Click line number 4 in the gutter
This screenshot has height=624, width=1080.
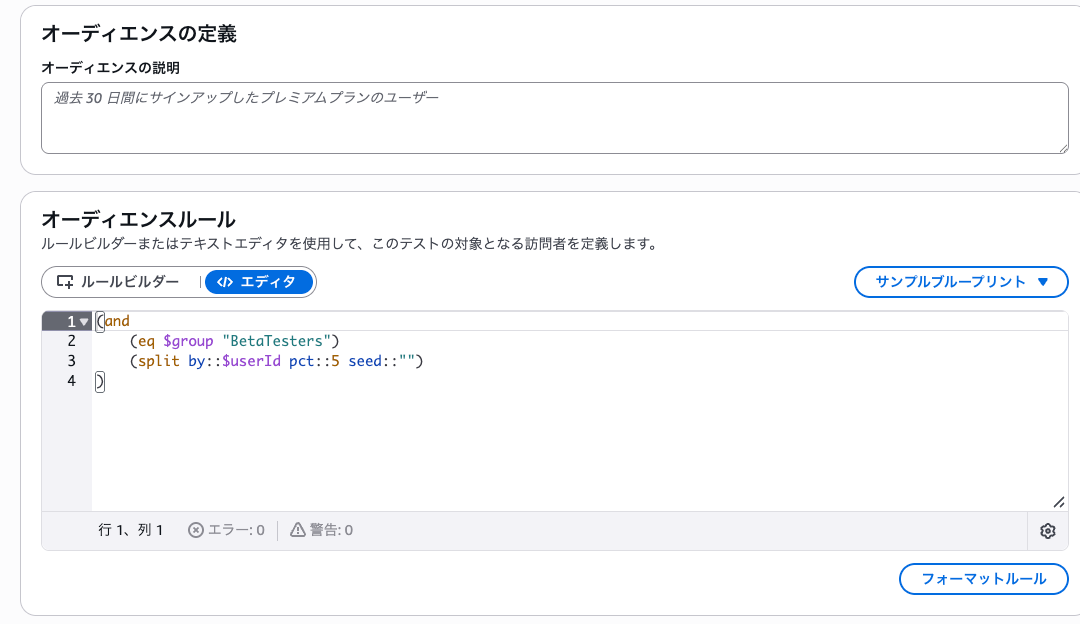coord(72,381)
